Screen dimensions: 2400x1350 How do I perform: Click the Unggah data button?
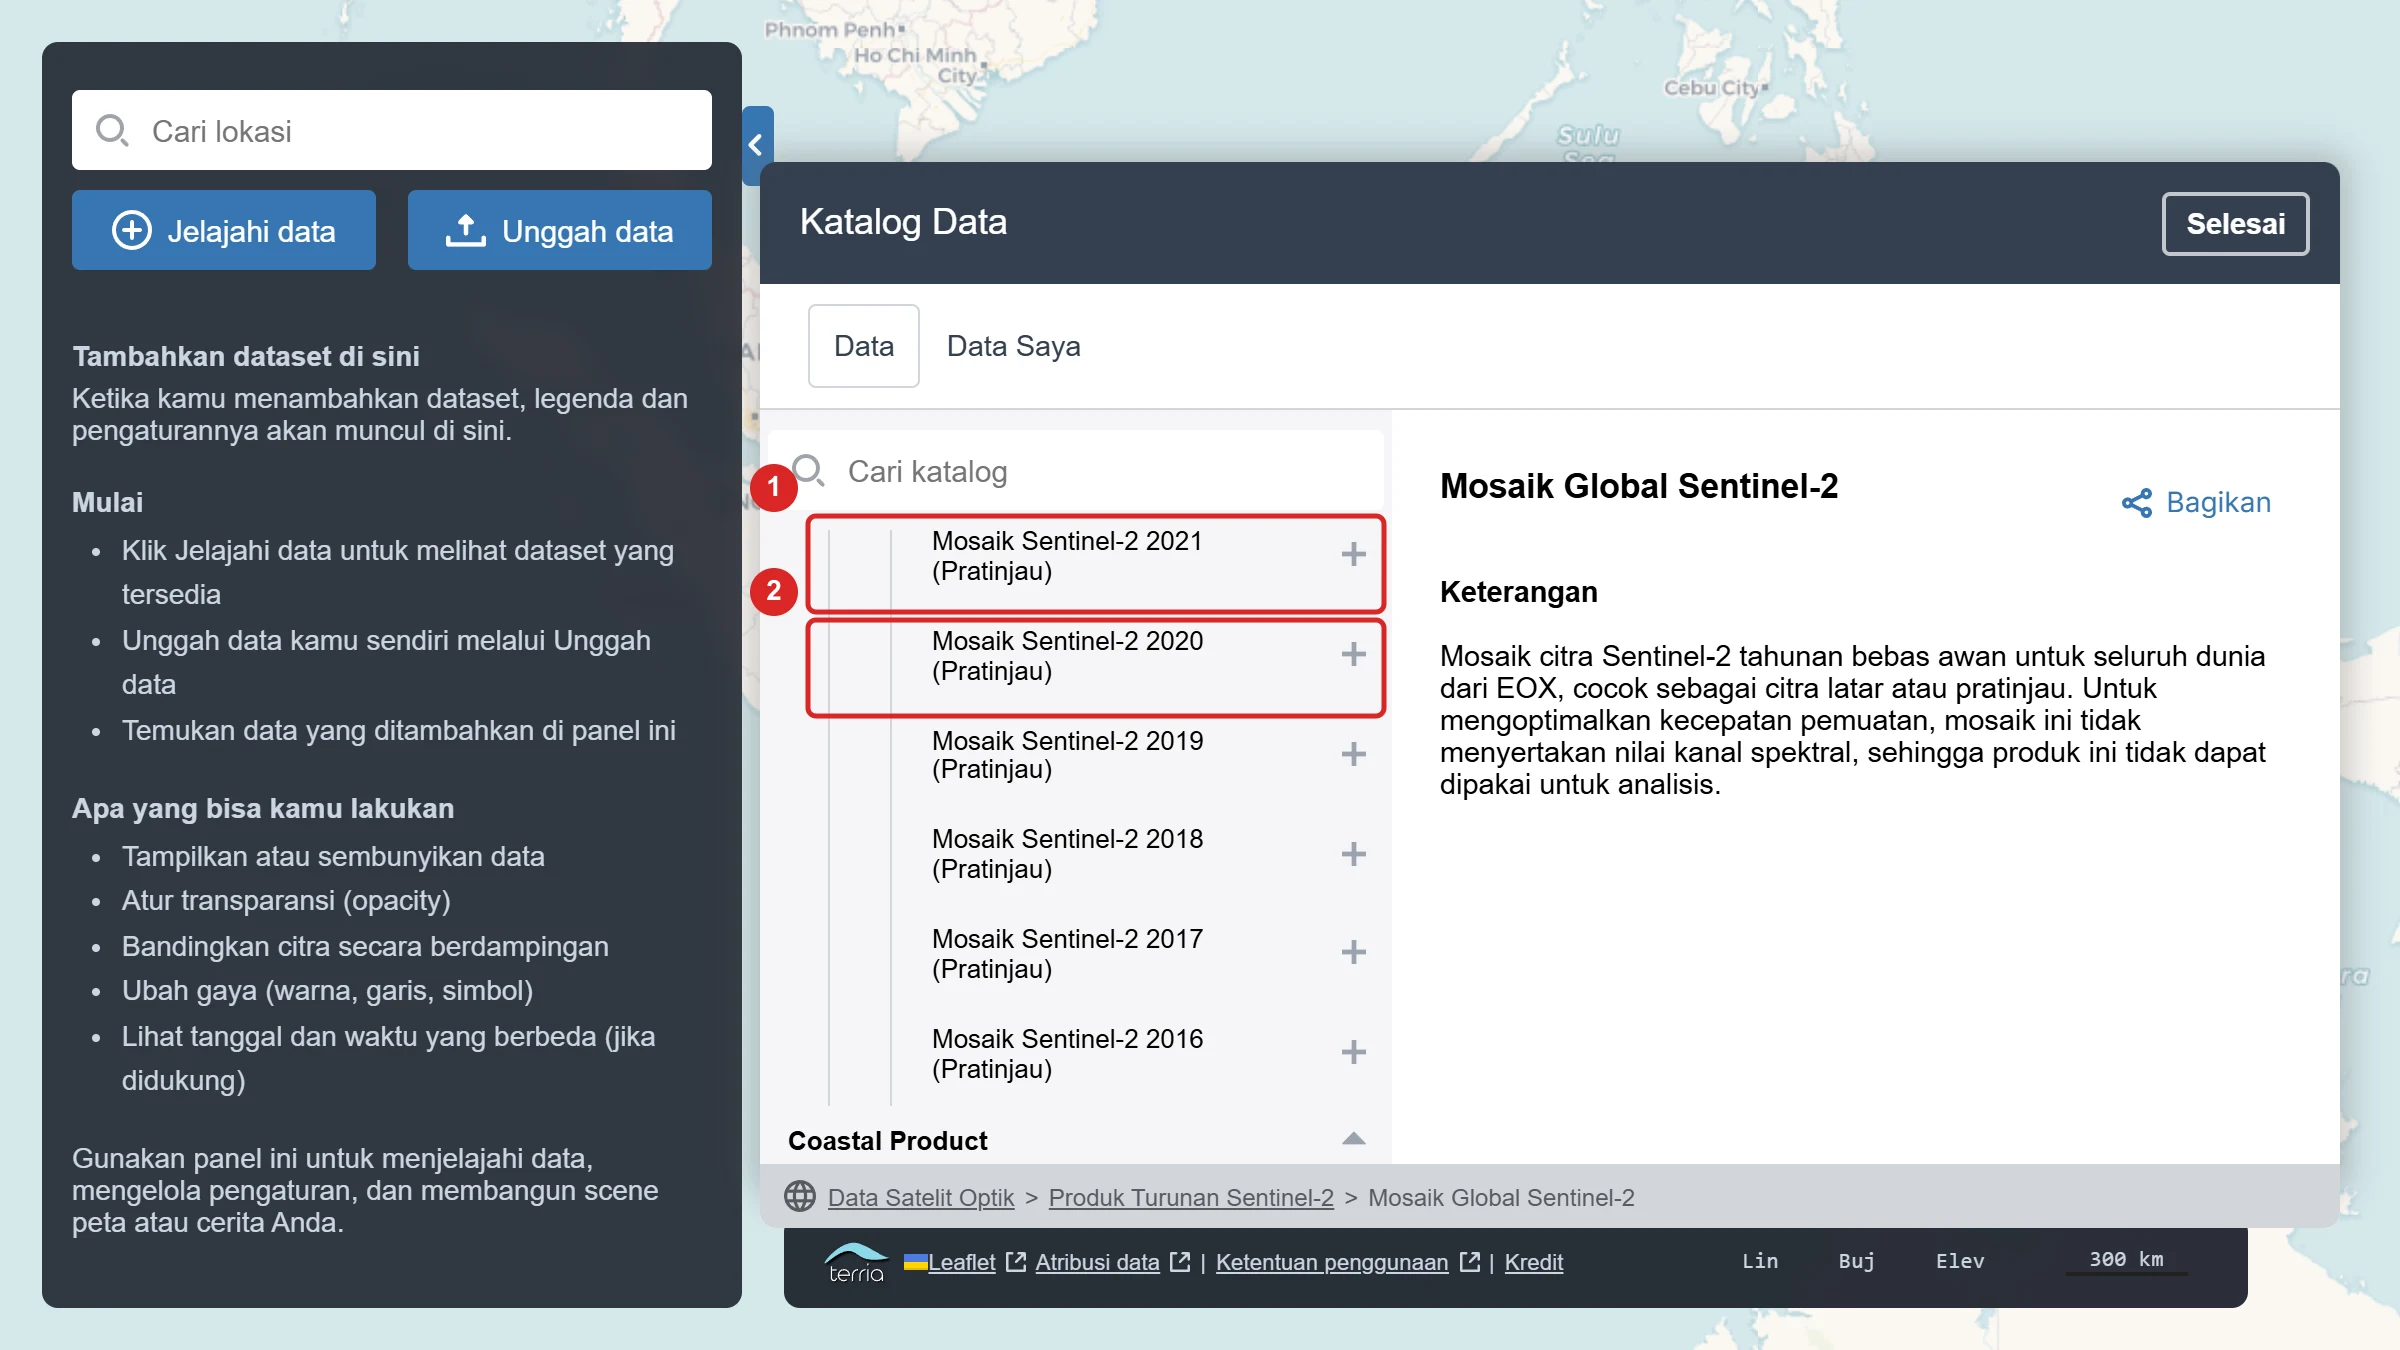(x=560, y=231)
